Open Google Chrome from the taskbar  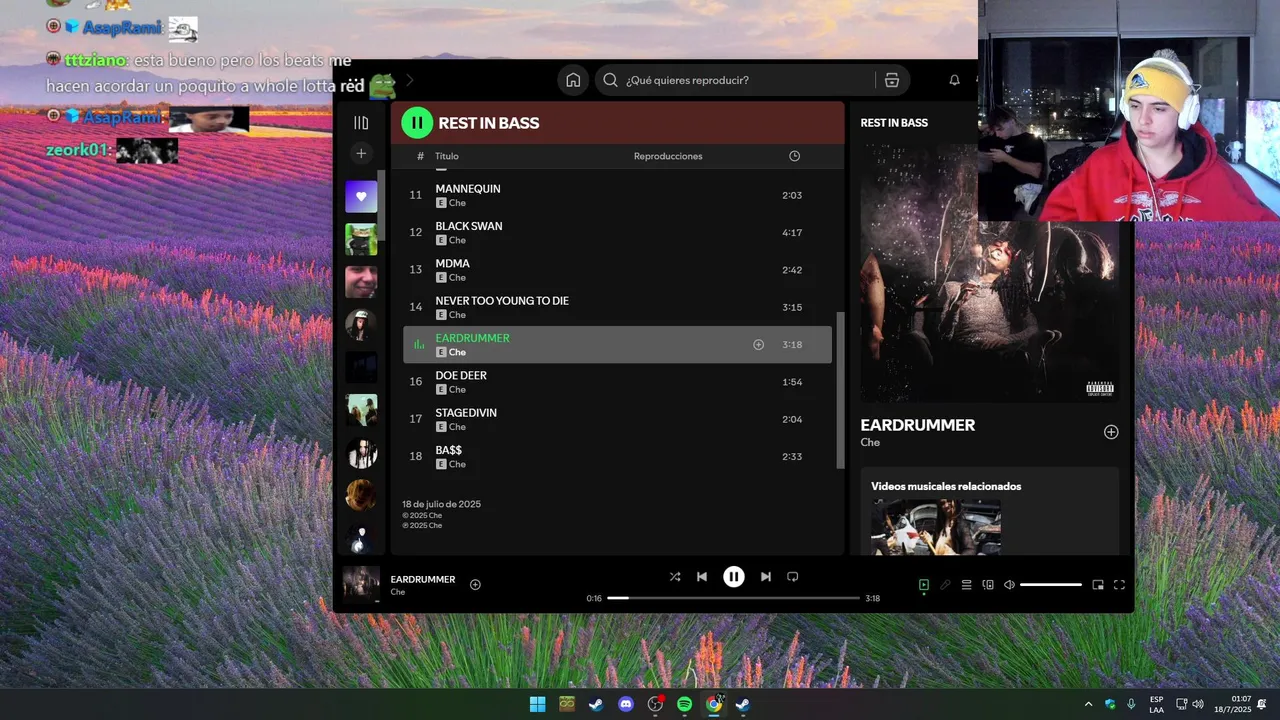tap(714, 704)
